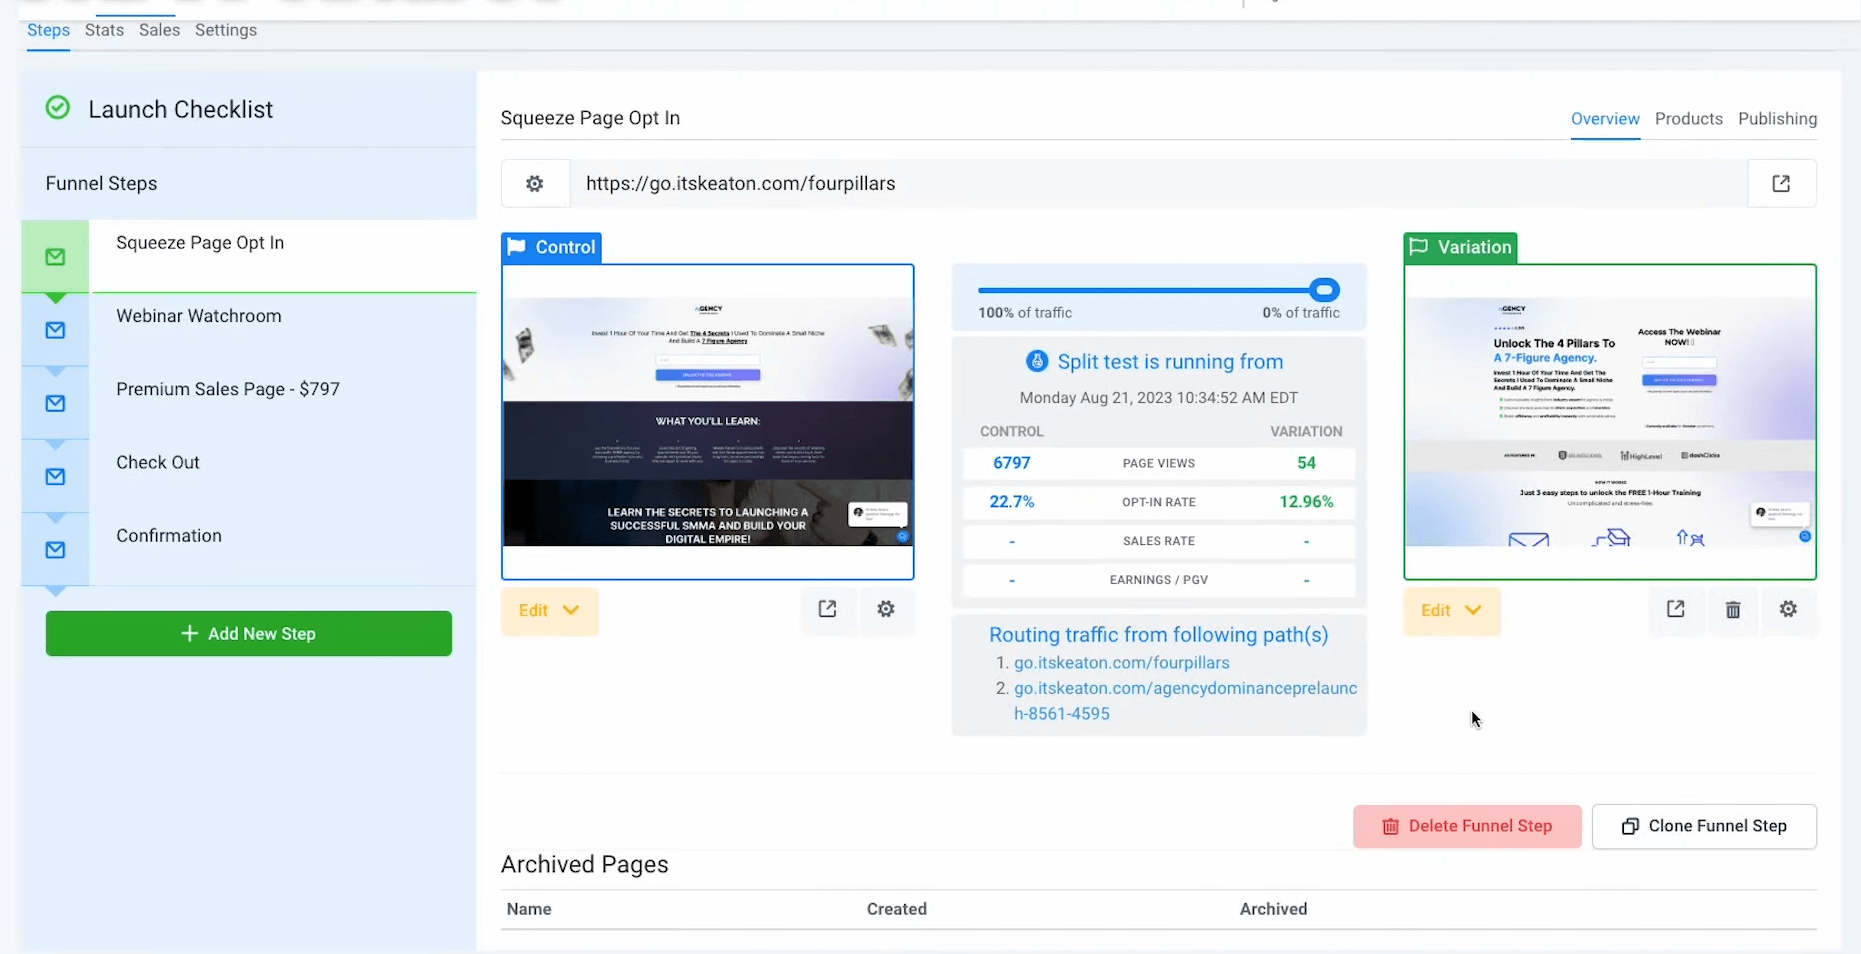Click the envelope icon beside Check Out
The image size is (1861, 954).
pos(56,477)
